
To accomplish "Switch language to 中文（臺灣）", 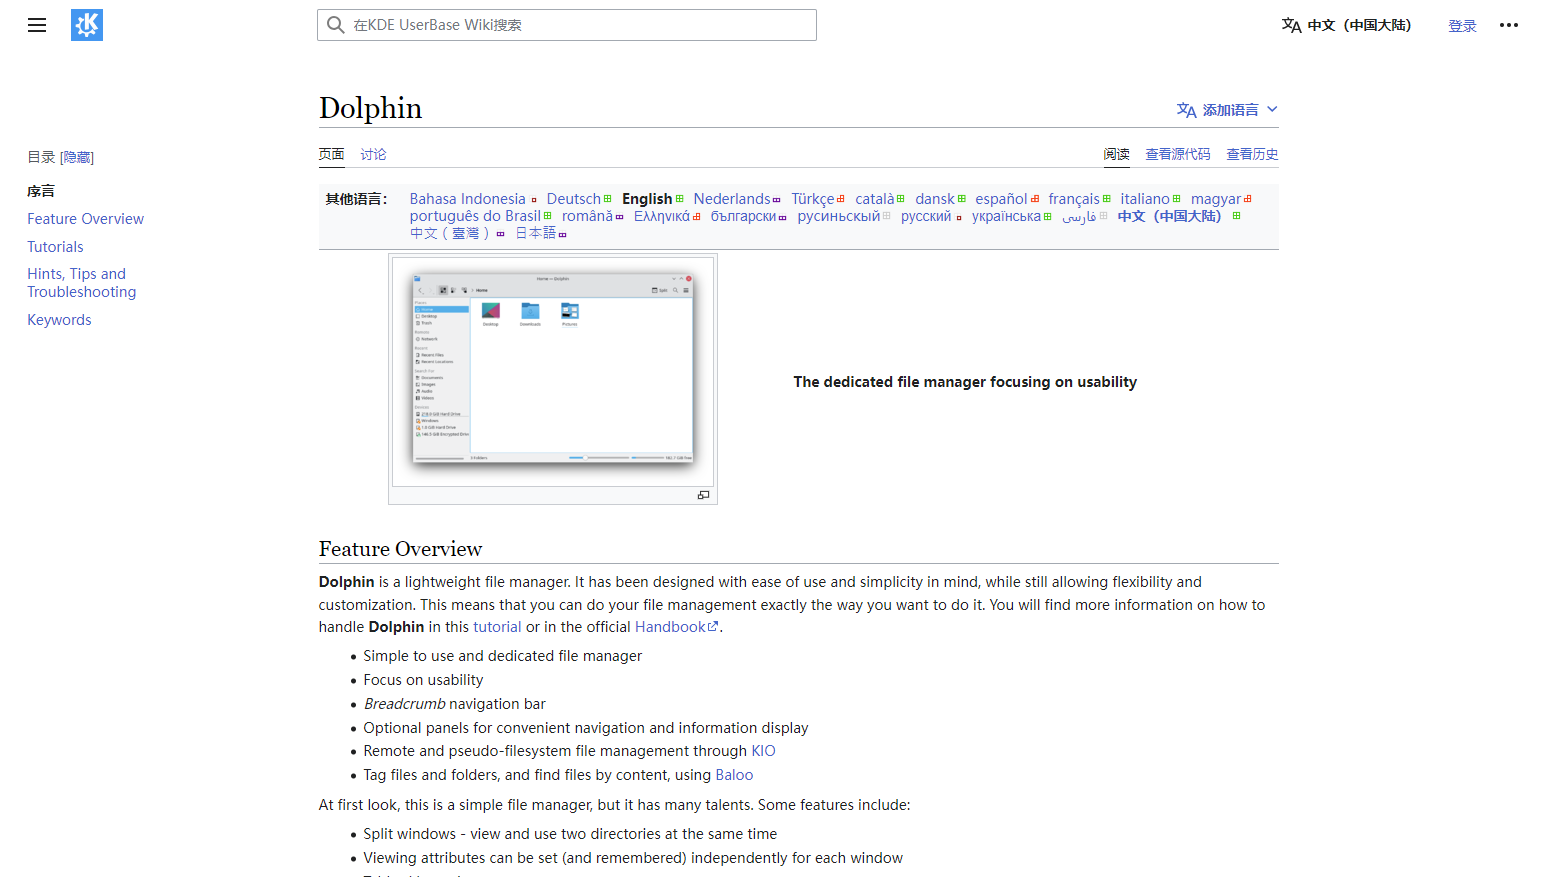I will (x=450, y=233).
